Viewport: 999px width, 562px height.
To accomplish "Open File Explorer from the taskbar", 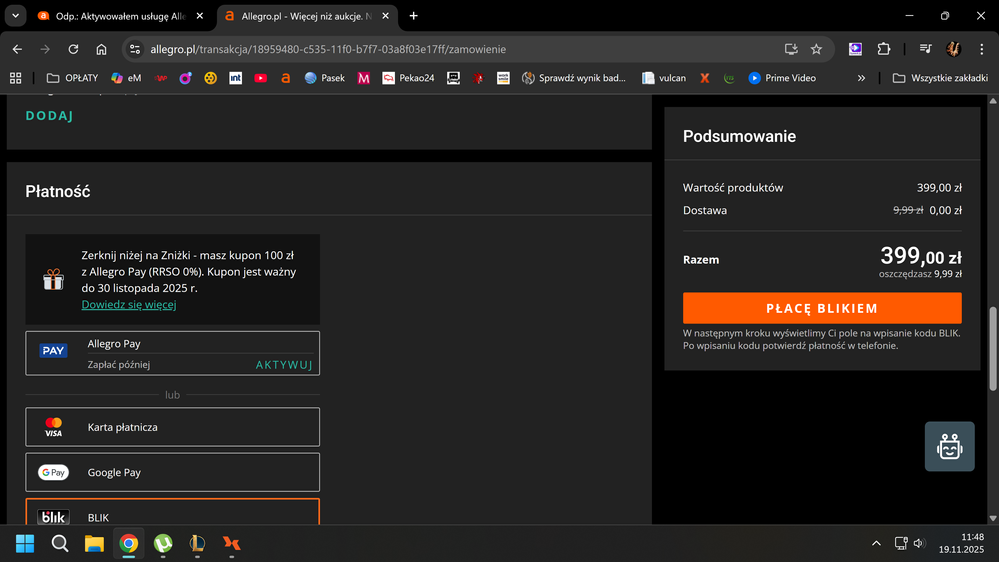I will [94, 543].
